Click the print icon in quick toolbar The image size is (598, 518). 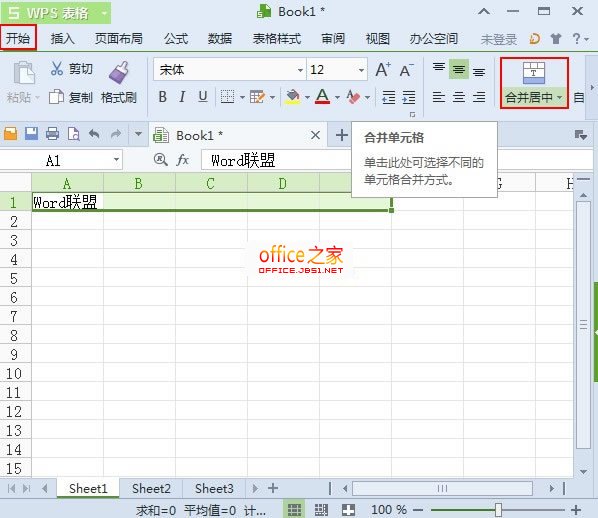[52, 134]
